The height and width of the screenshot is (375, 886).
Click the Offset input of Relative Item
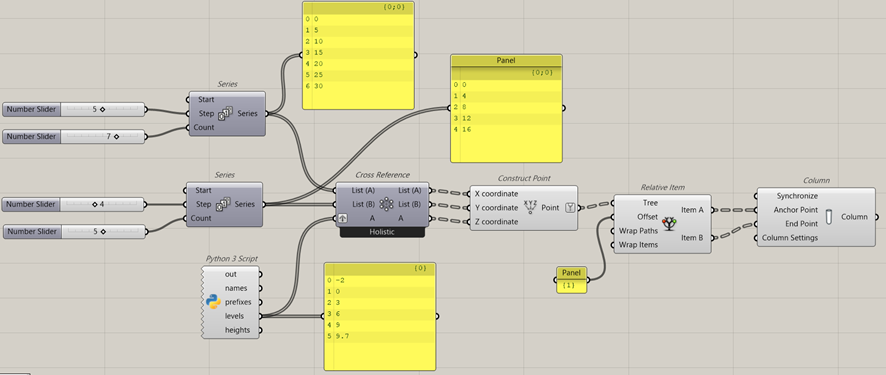pos(647,217)
